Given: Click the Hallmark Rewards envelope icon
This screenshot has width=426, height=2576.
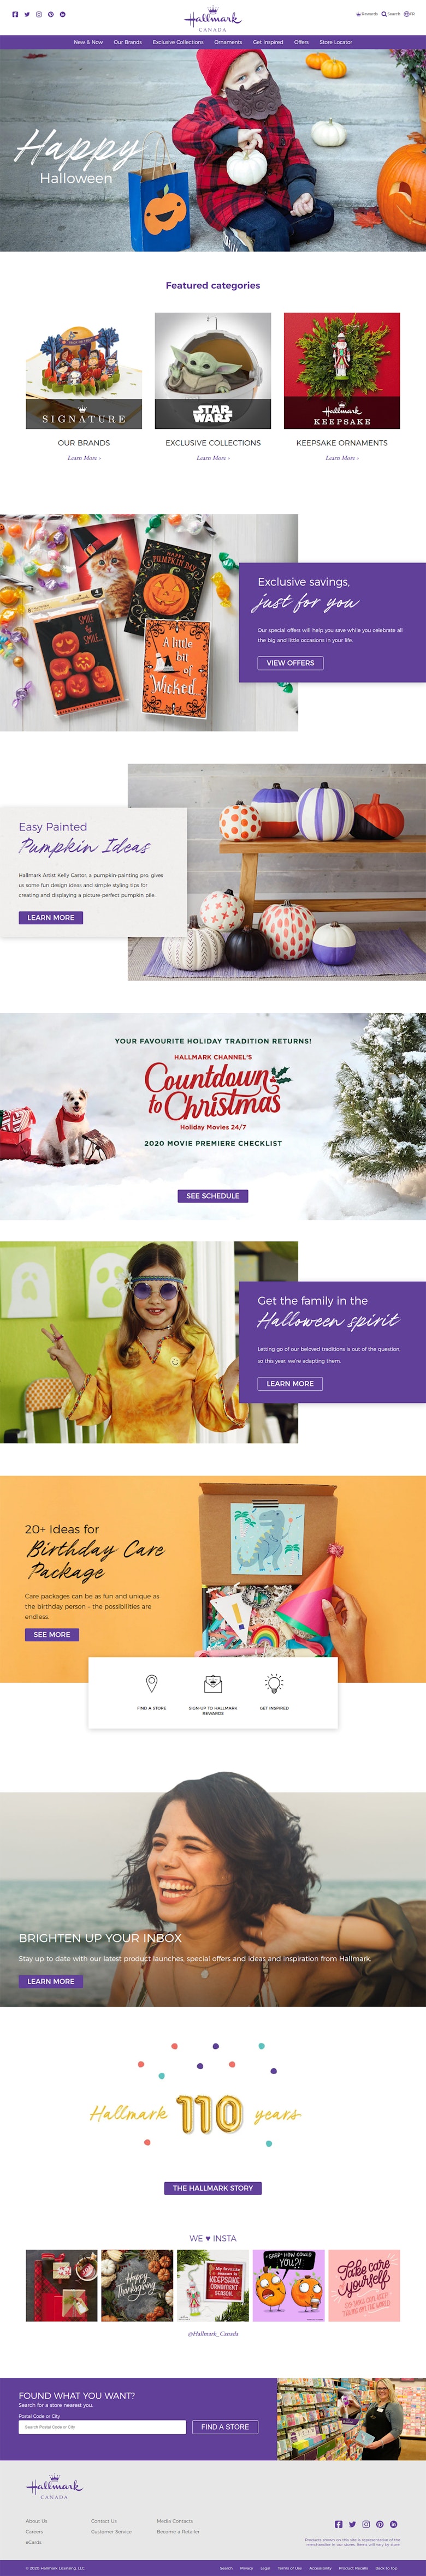Looking at the screenshot, I should [213, 1684].
